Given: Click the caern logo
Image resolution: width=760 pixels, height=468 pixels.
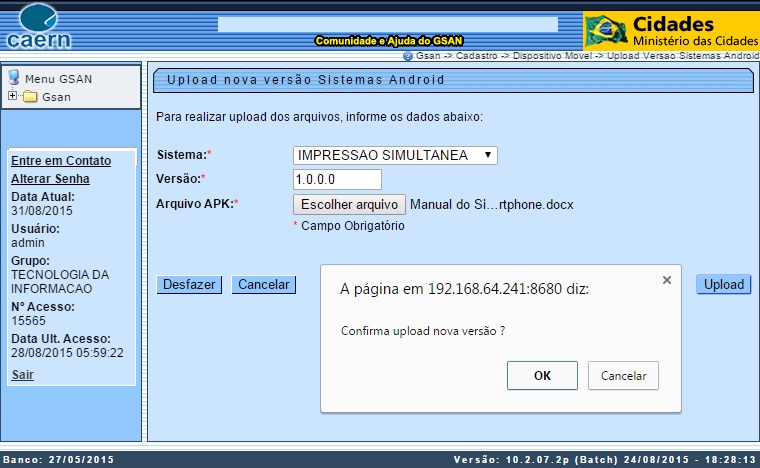Looking at the screenshot, I should [39, 26].
